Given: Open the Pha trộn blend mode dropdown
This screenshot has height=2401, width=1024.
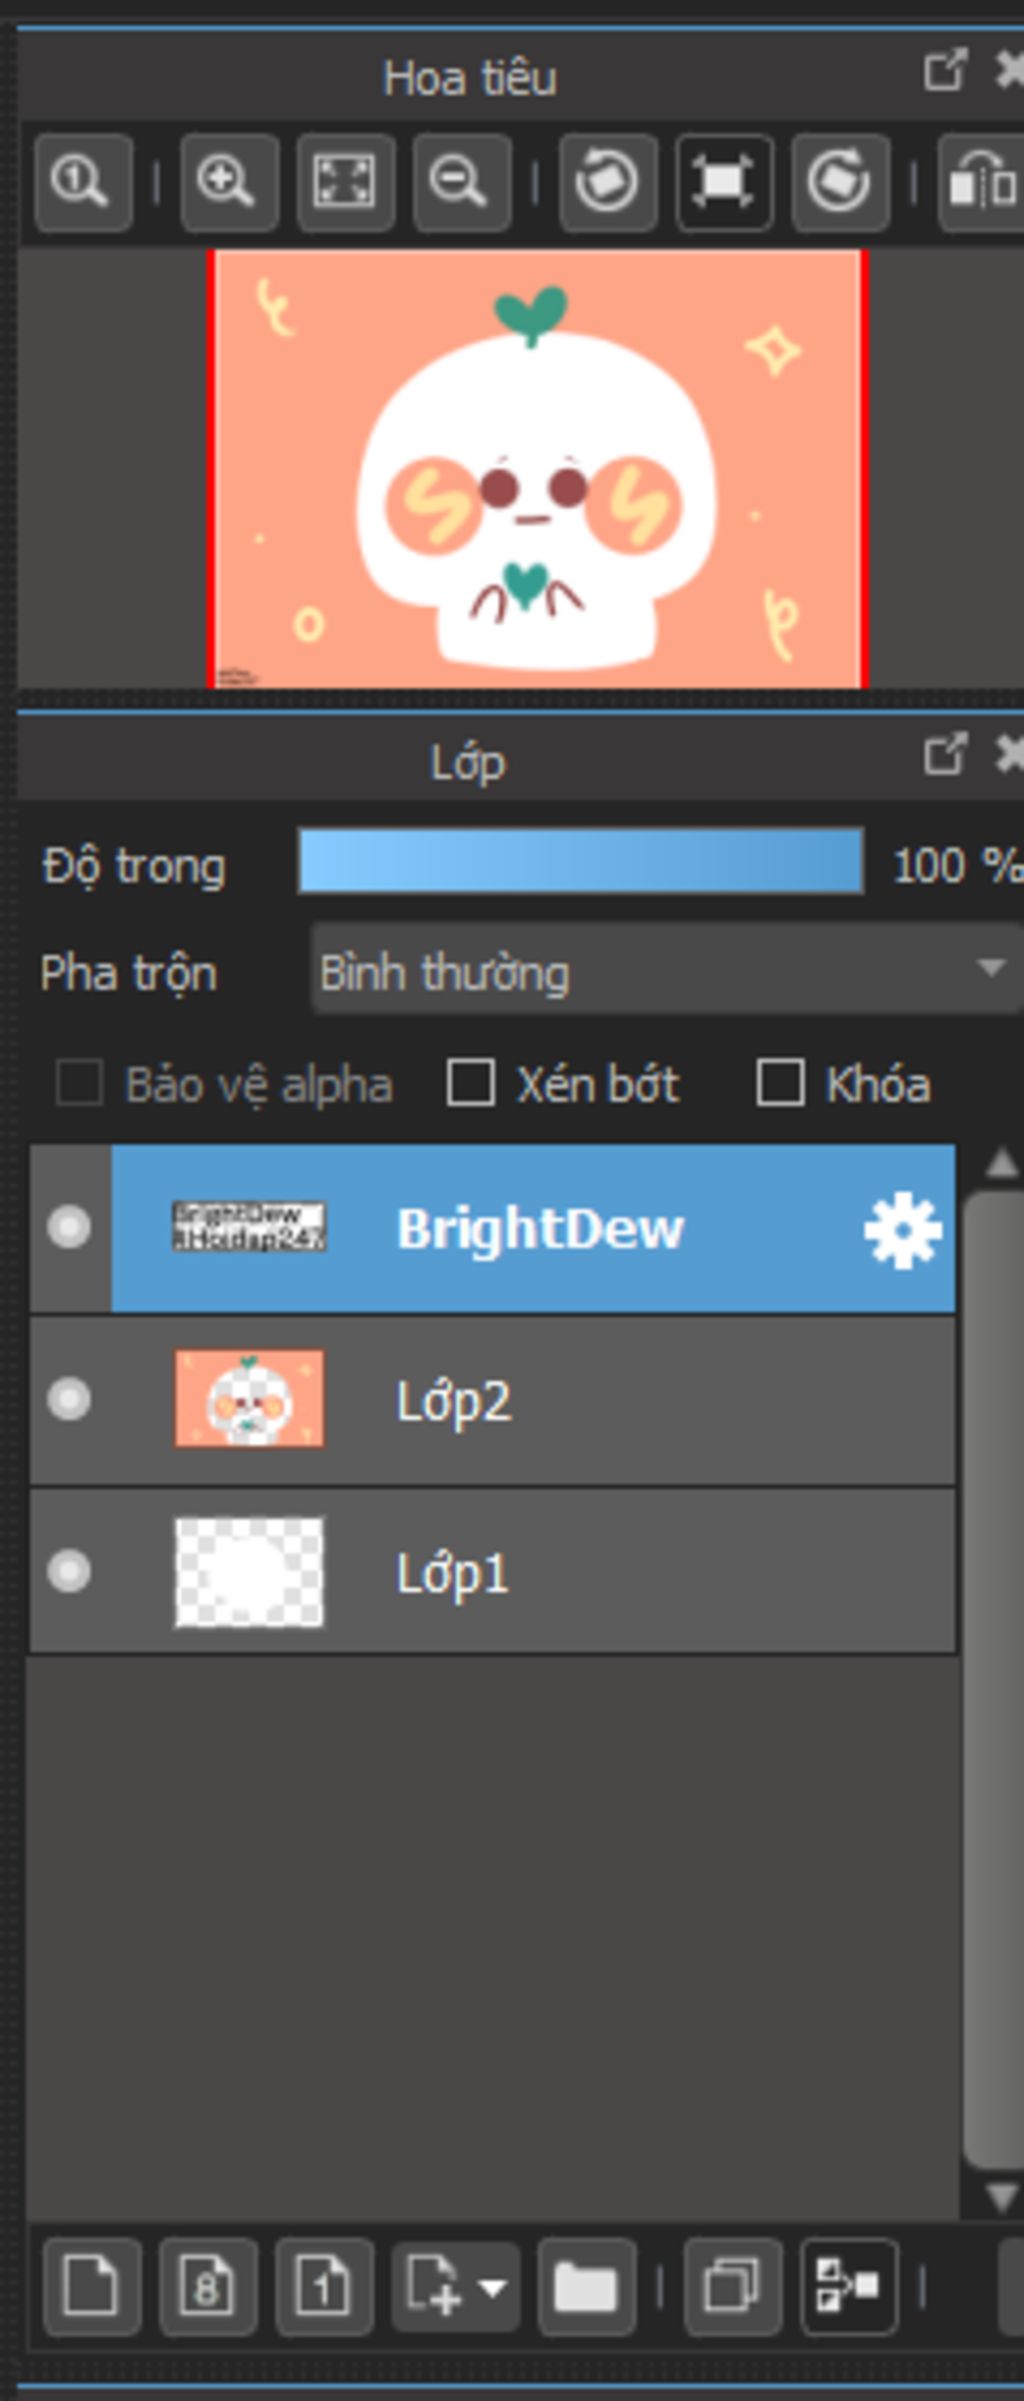Looking at the screenshot, I should tap(667, 969).
